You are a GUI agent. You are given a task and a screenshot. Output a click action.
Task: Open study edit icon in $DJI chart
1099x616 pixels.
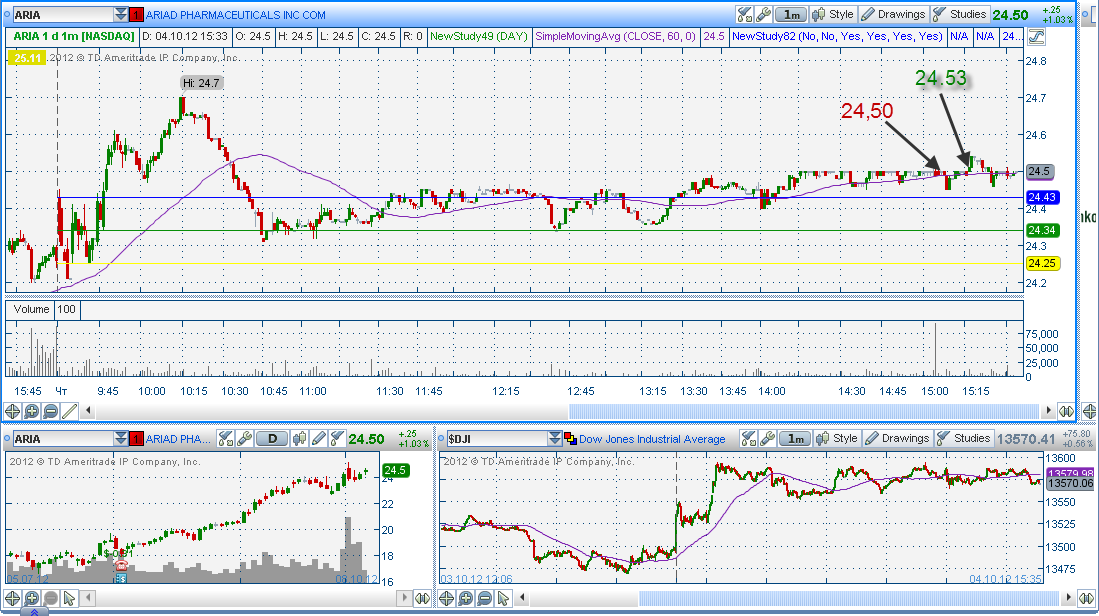point(748,439)
